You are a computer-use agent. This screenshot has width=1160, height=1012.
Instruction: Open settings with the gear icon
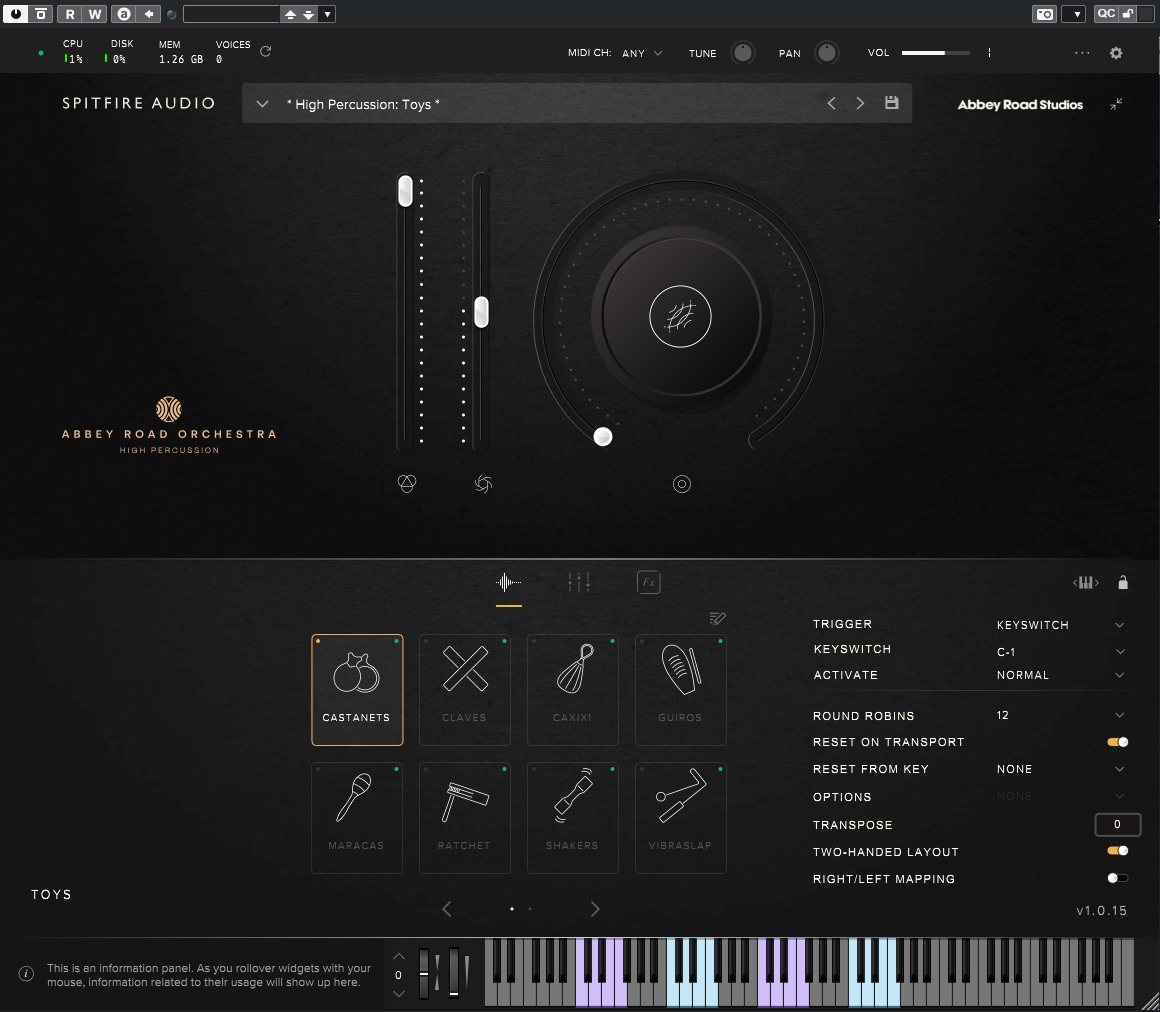(1117, 53)
